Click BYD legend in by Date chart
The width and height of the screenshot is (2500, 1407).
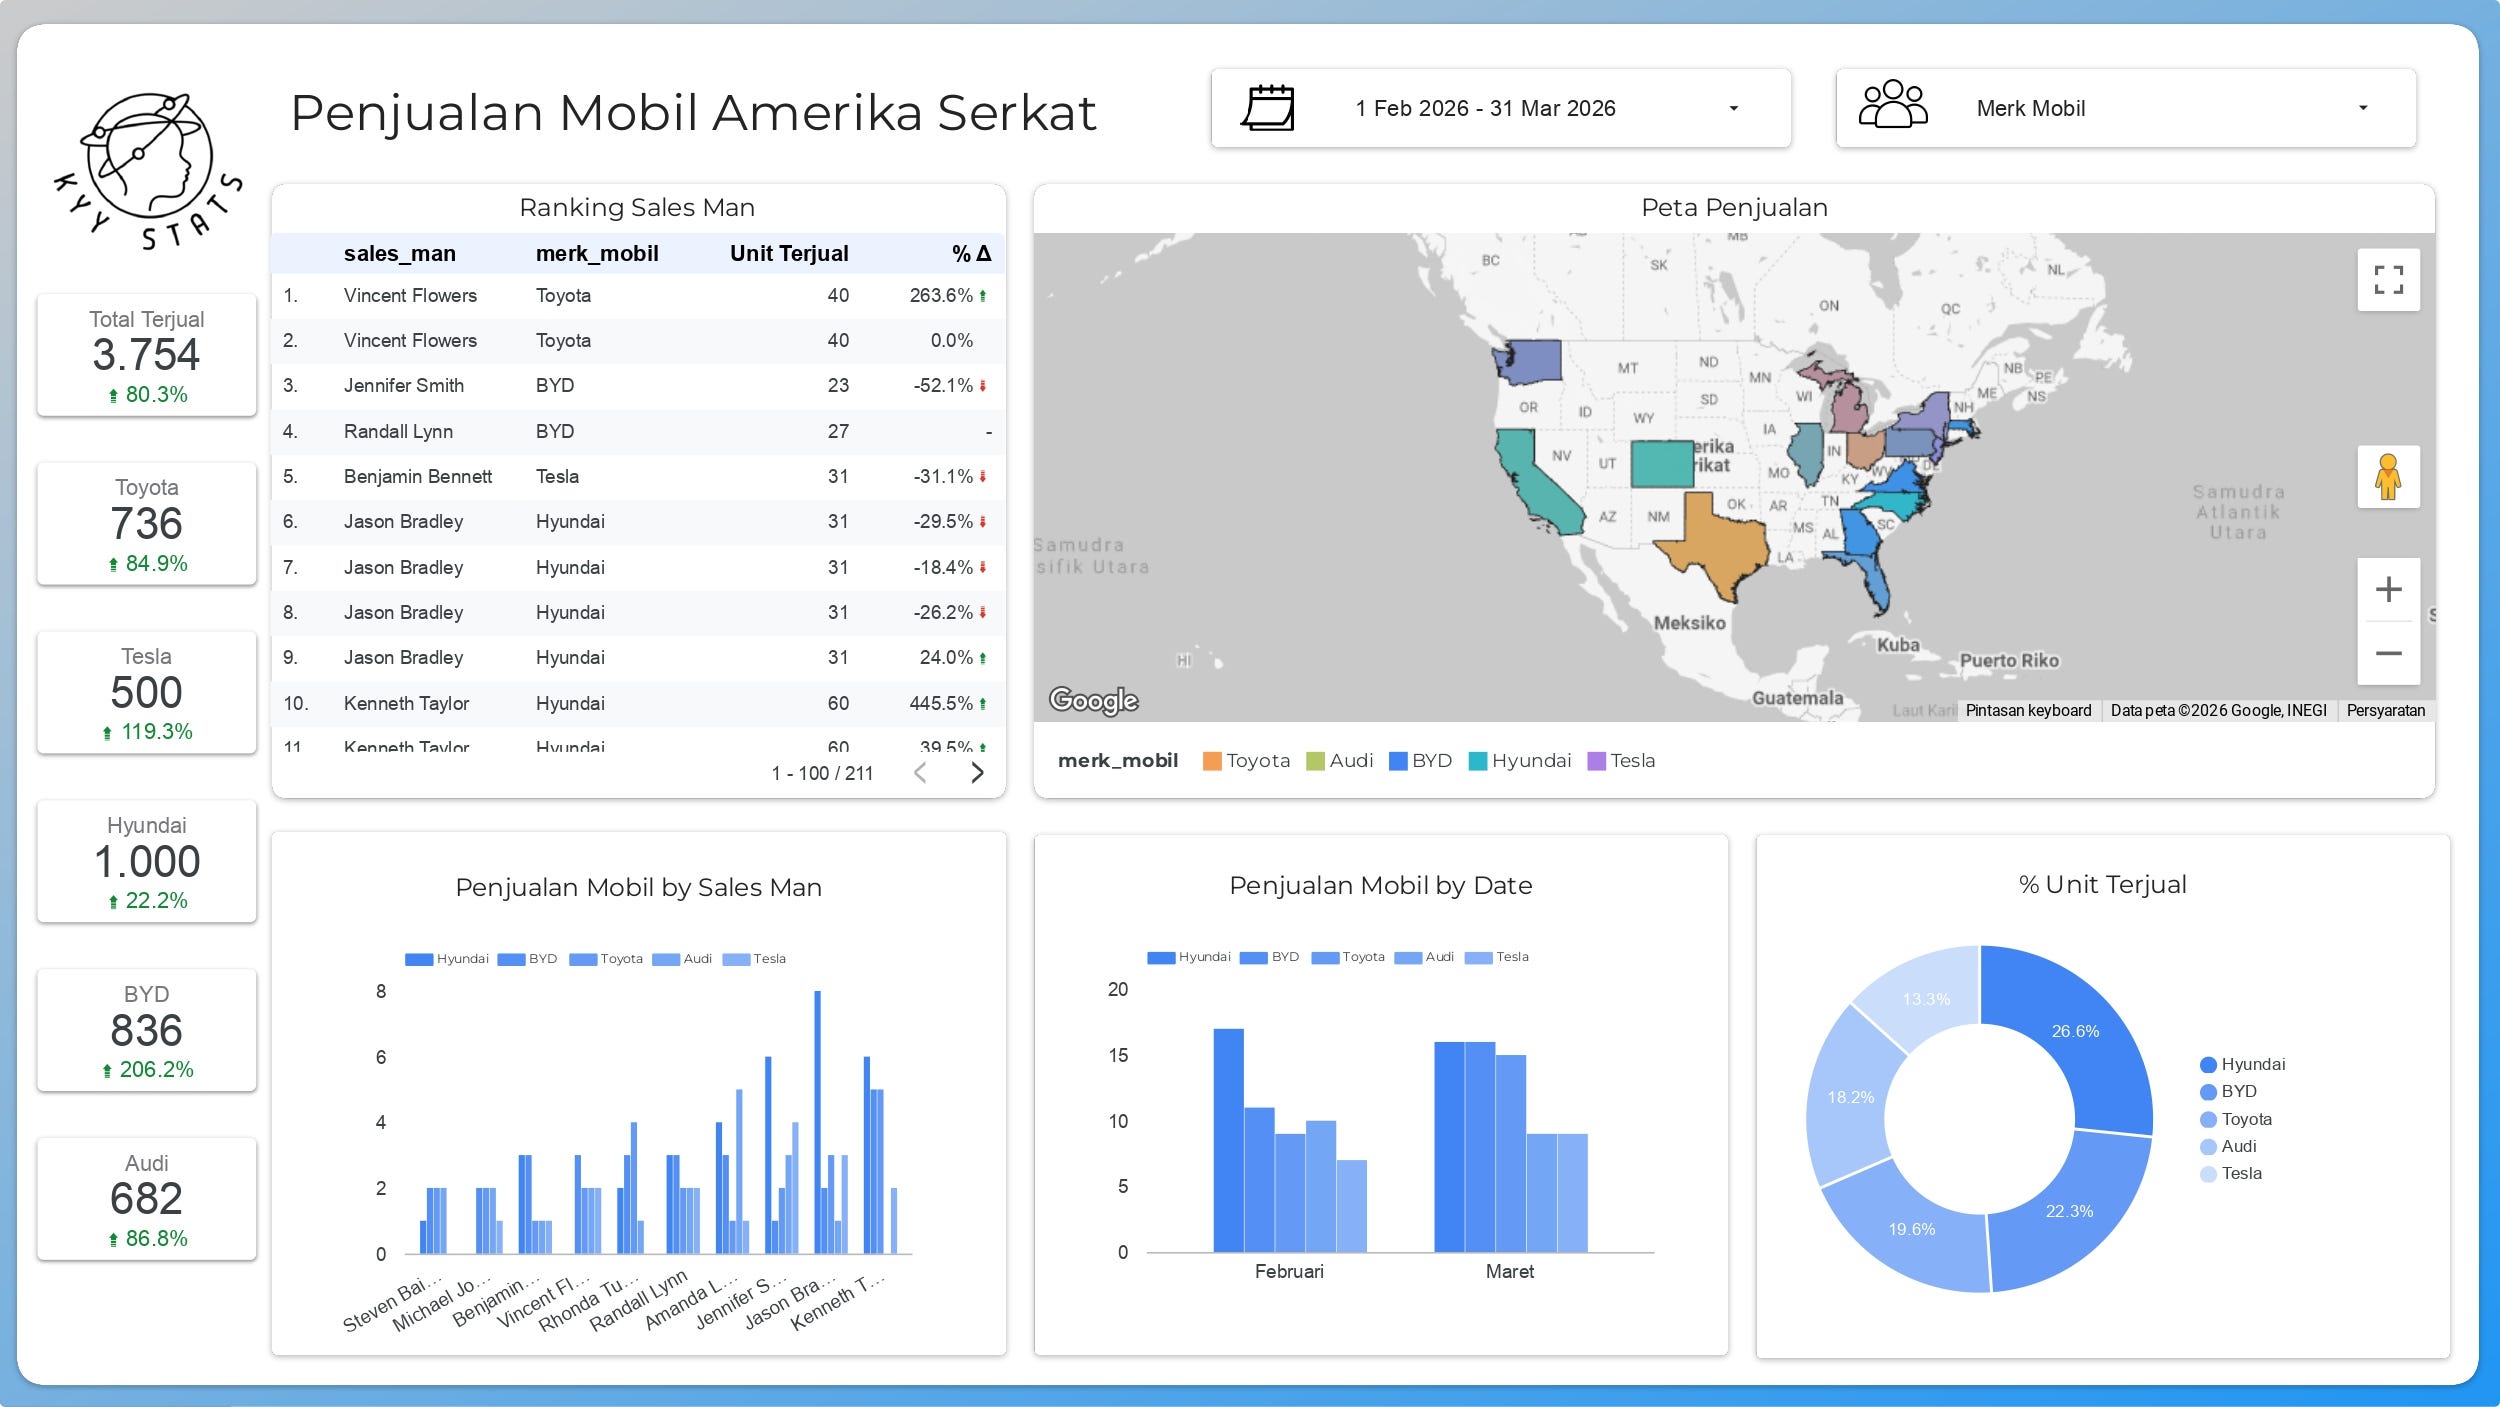coord(1269,957)
